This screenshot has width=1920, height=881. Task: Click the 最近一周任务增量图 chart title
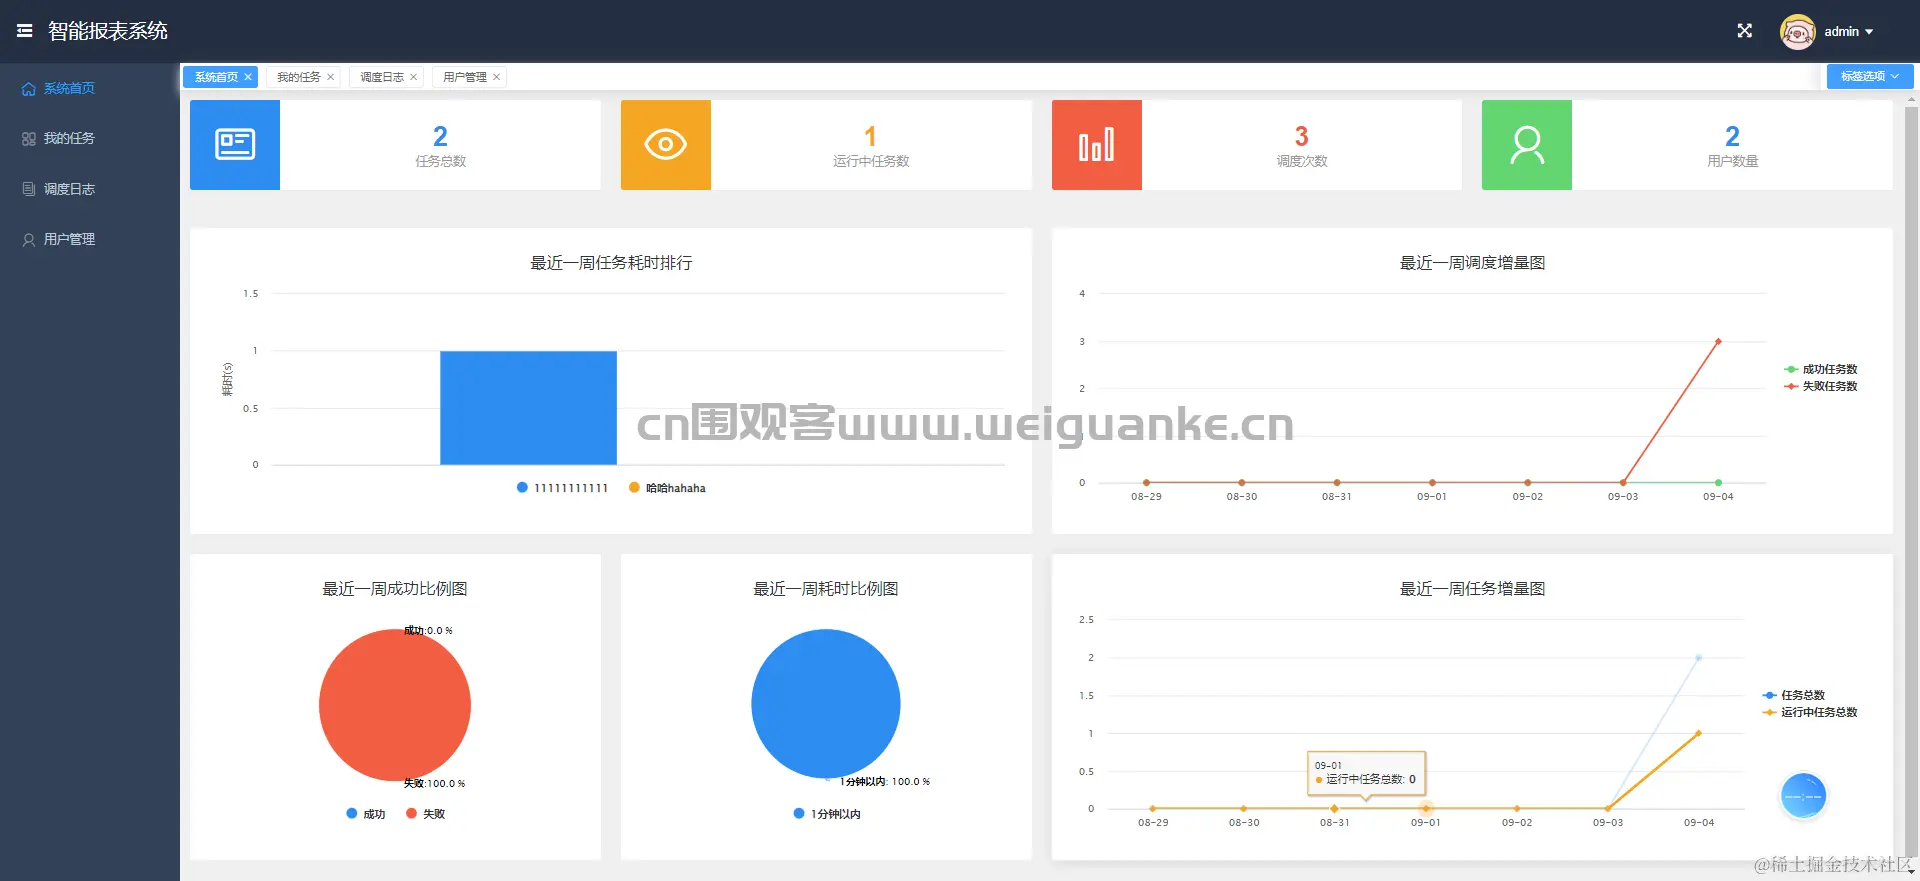(x=1472, y=589)
